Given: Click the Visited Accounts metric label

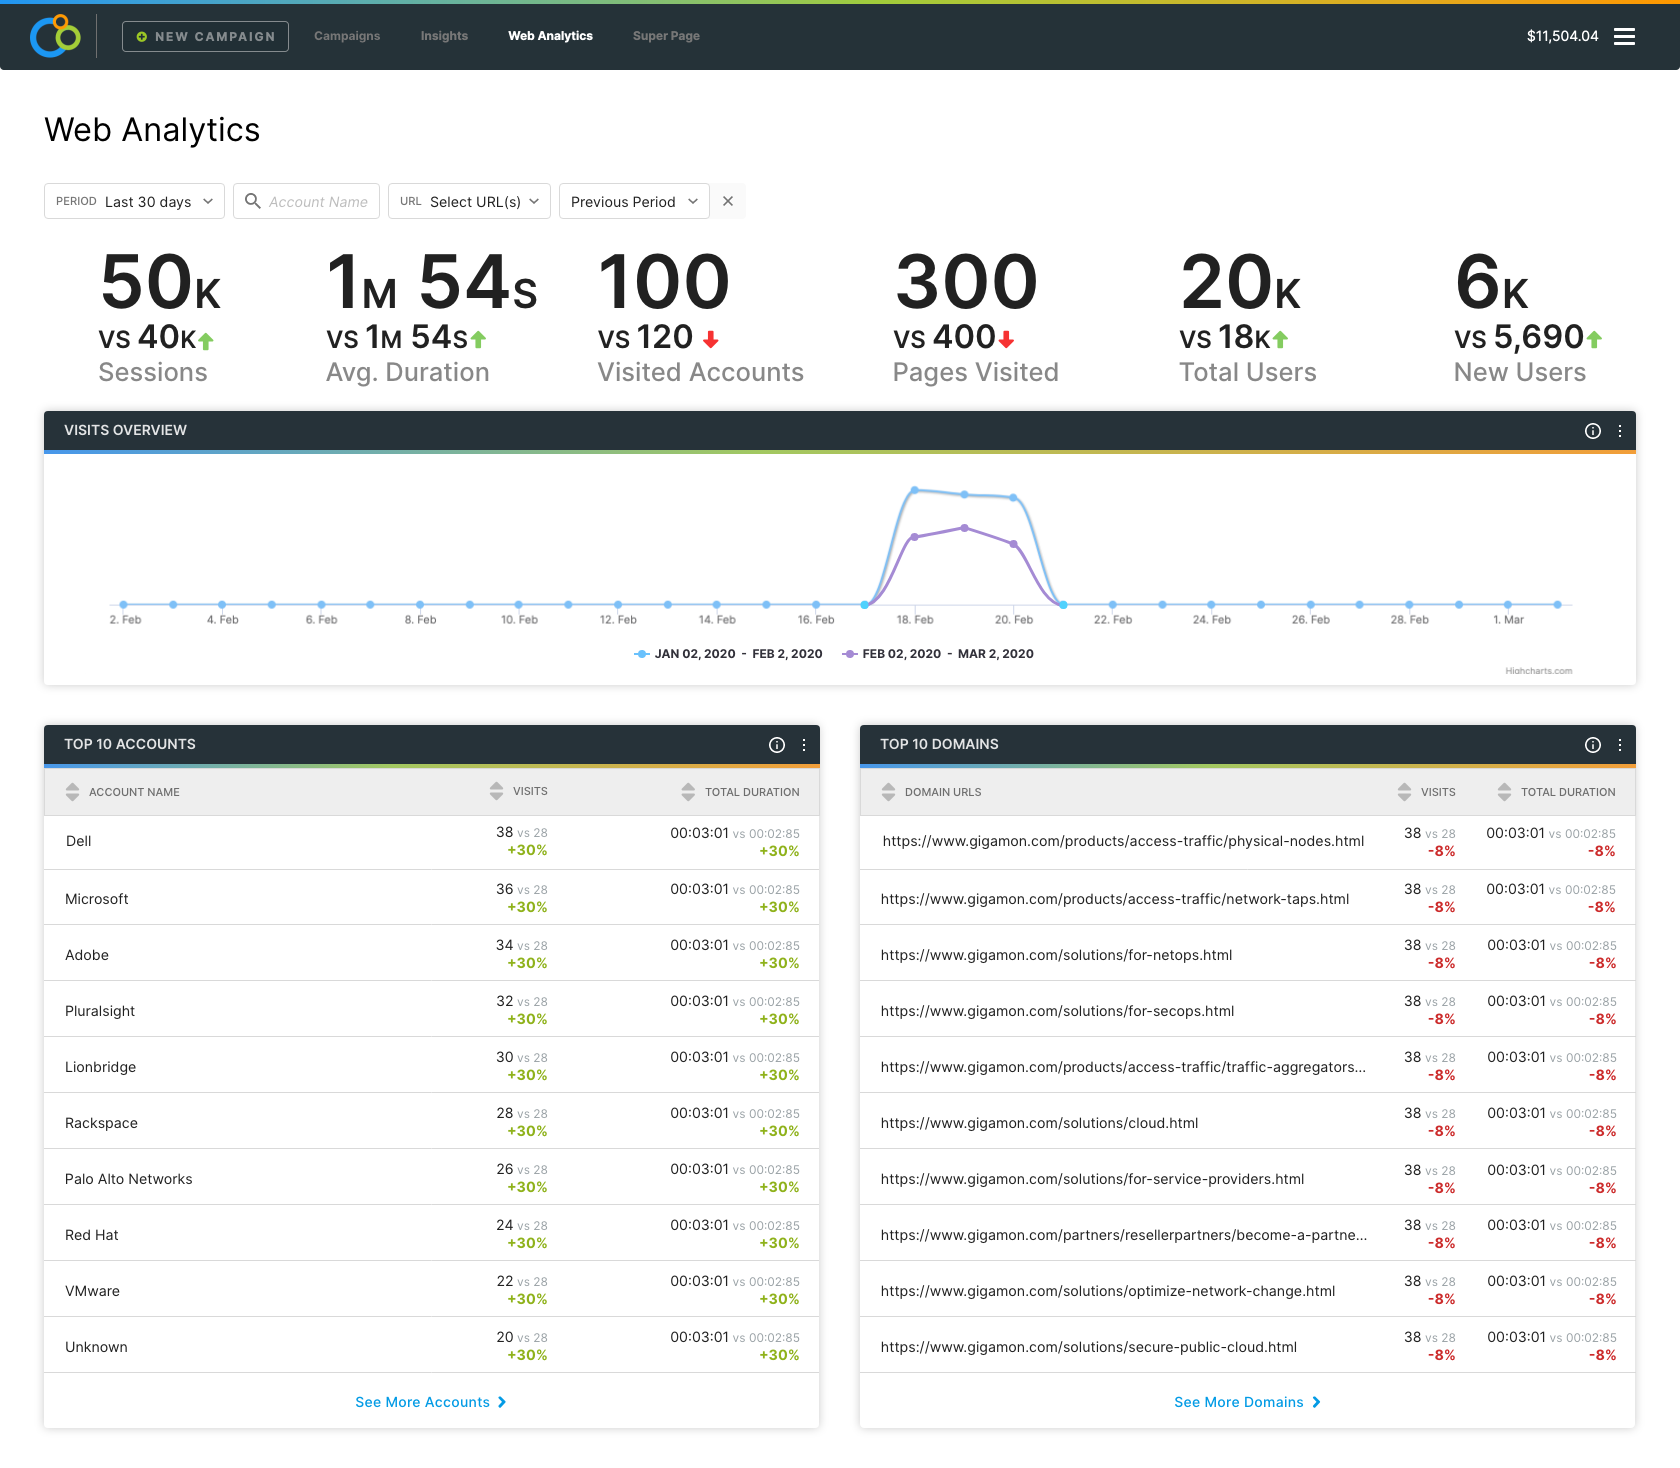Looking at the screenshot, I should [x=700, y=372].
